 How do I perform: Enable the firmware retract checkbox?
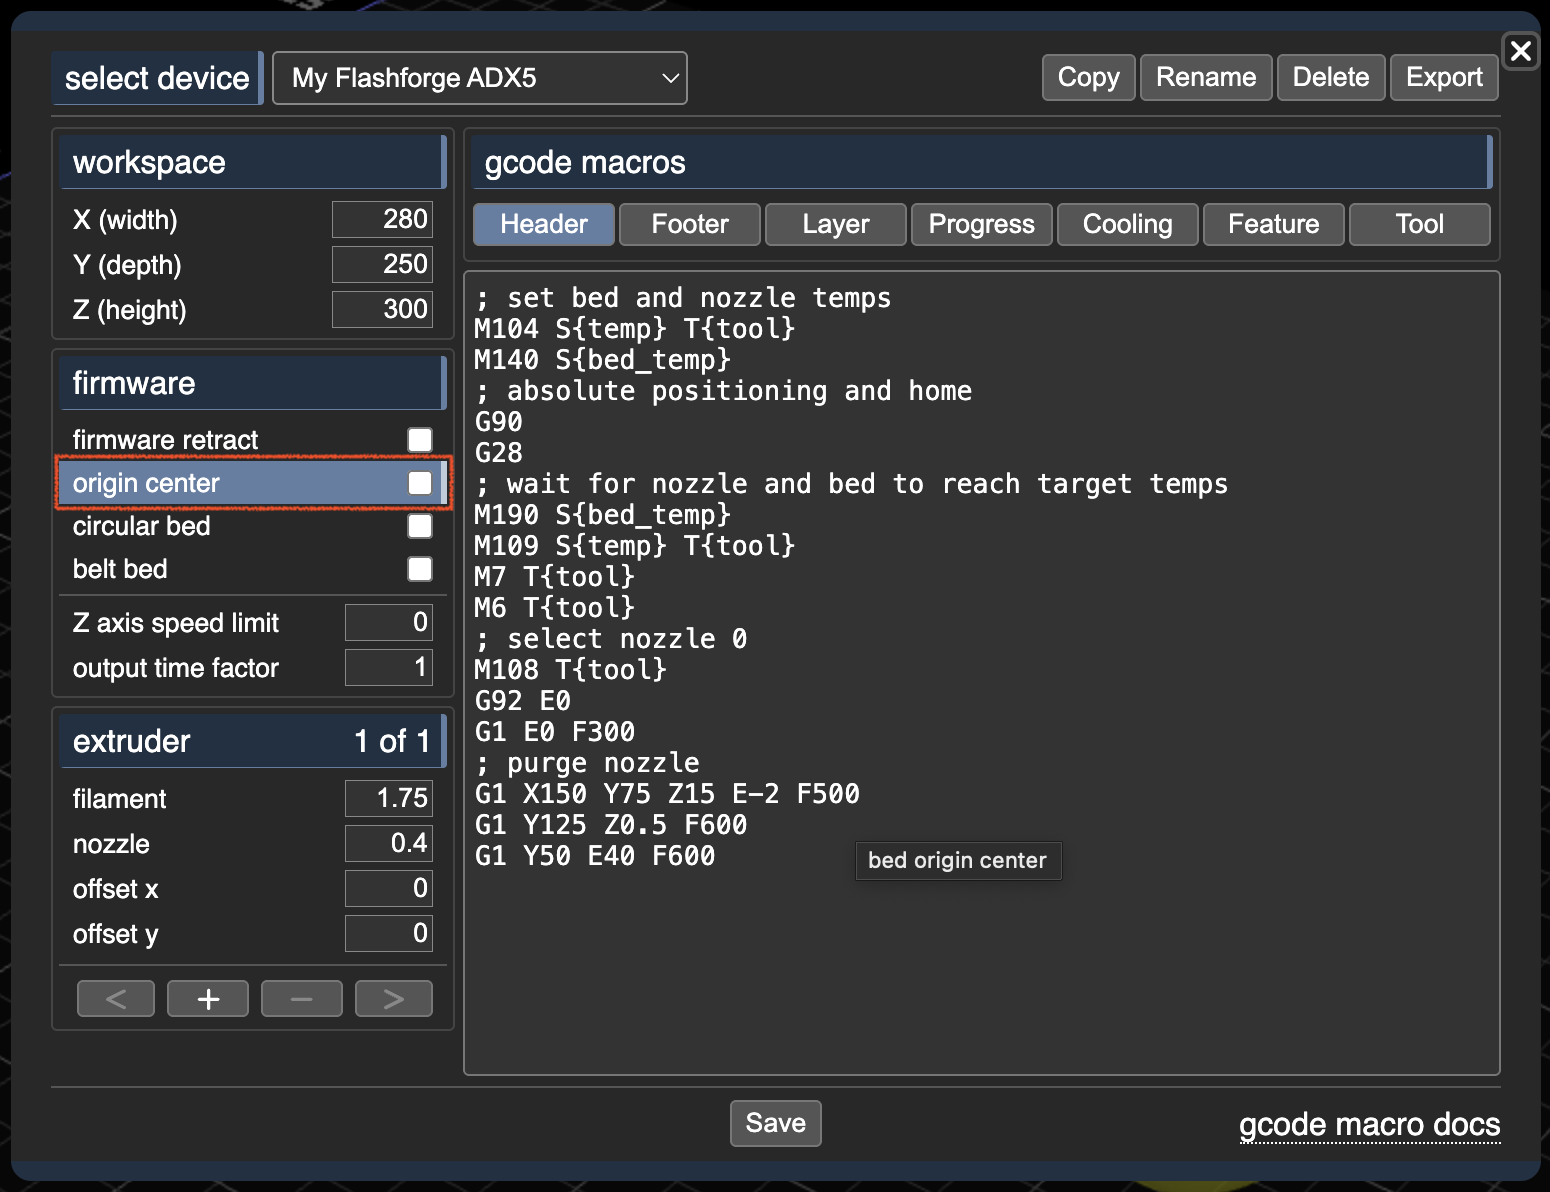pyautogui.click(x=420, y=440)
